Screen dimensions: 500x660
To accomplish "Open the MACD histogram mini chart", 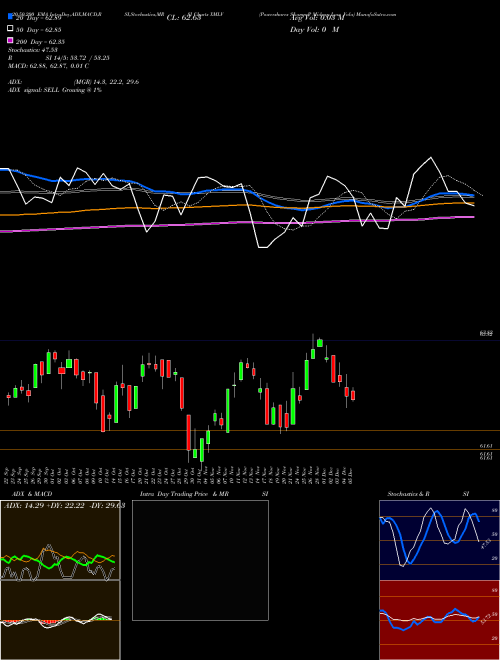I will (x=60, y=620).
